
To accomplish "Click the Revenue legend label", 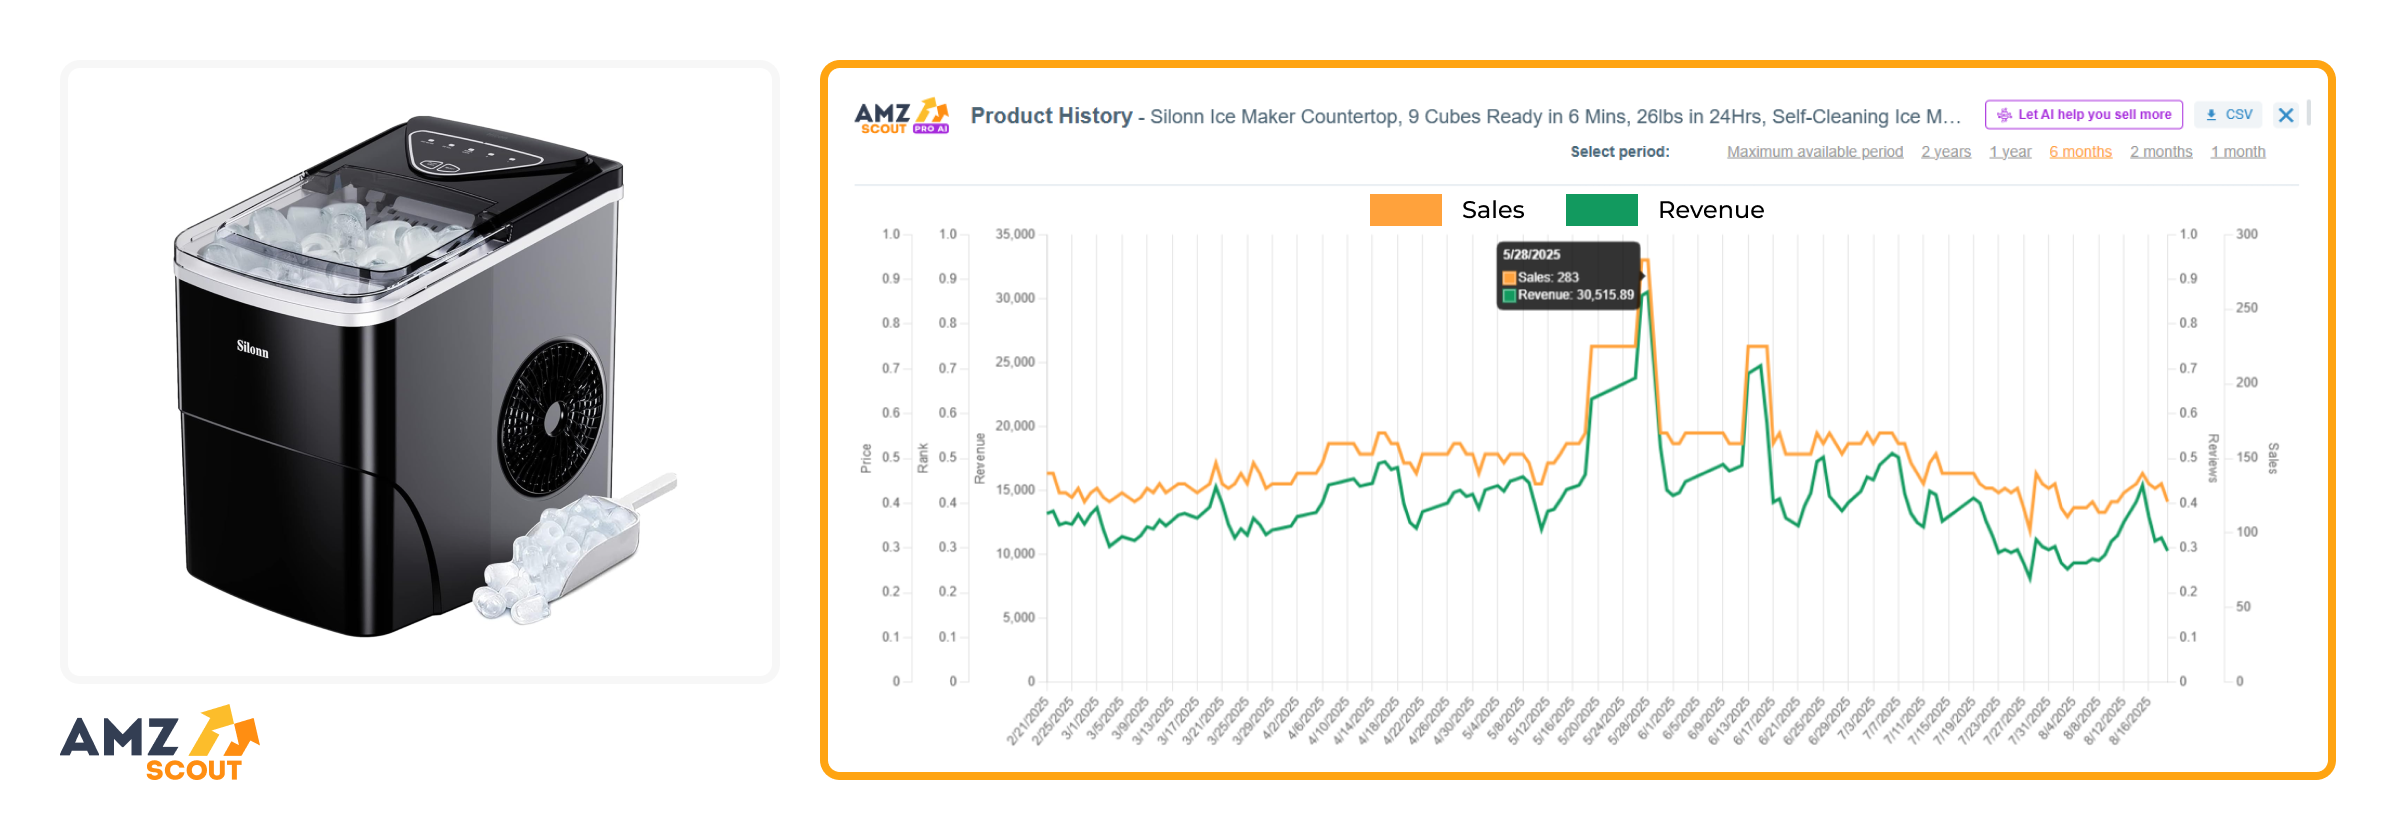I will point(1711,210).
